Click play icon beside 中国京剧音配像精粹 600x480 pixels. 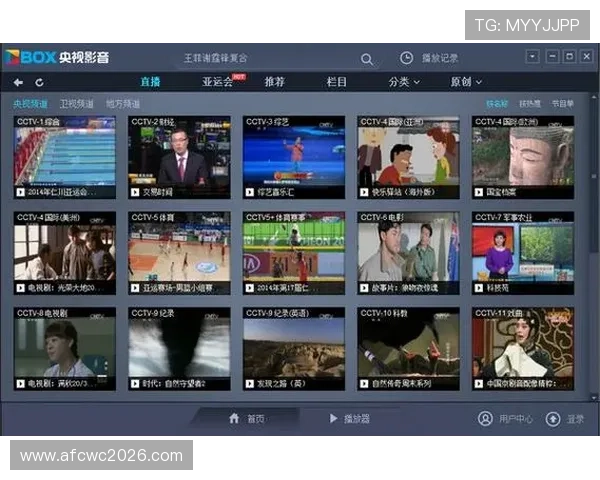click(478, 384)
